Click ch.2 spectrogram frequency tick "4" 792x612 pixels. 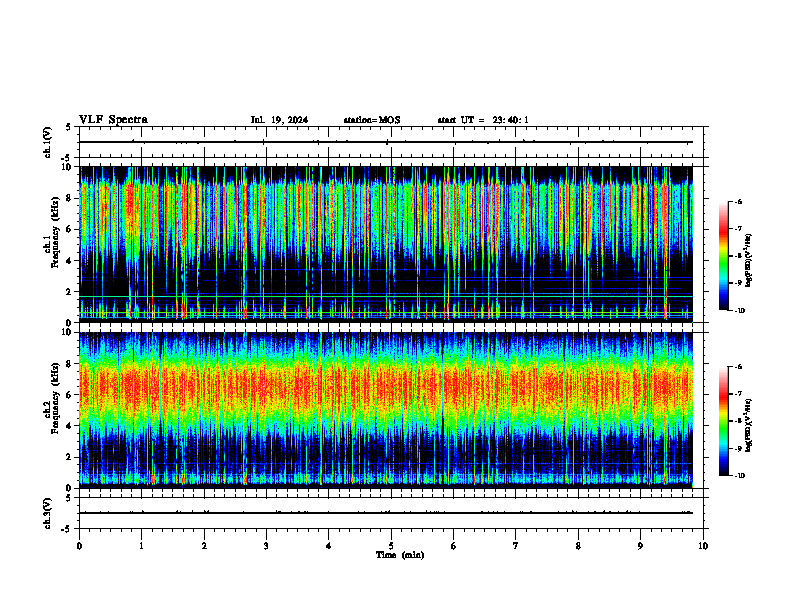coord(69,426)
